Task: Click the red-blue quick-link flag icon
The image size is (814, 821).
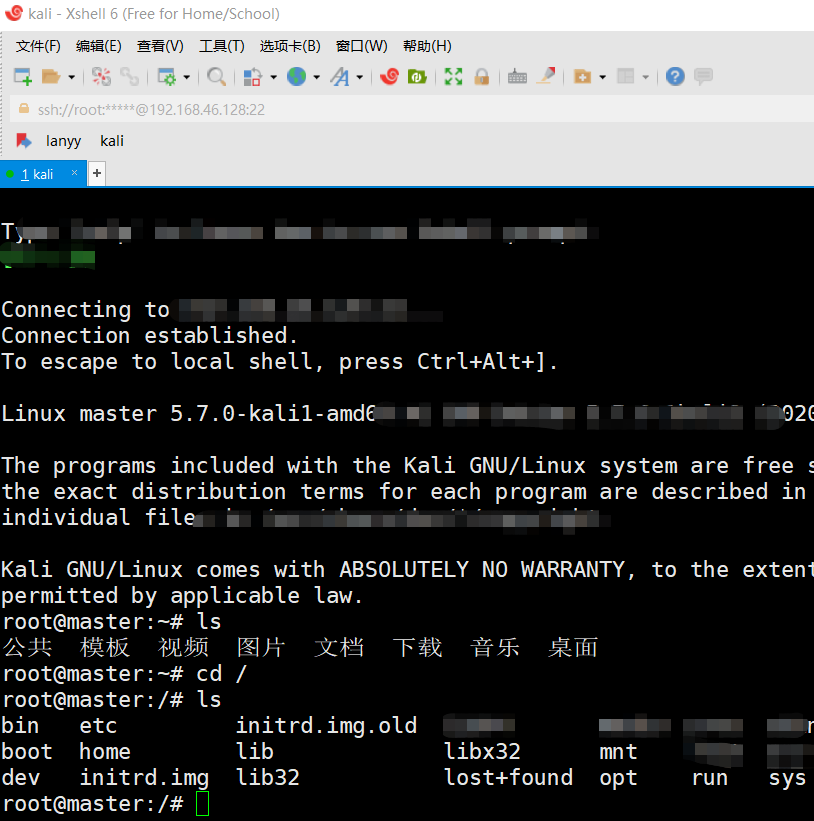Action: coord(24,141)
